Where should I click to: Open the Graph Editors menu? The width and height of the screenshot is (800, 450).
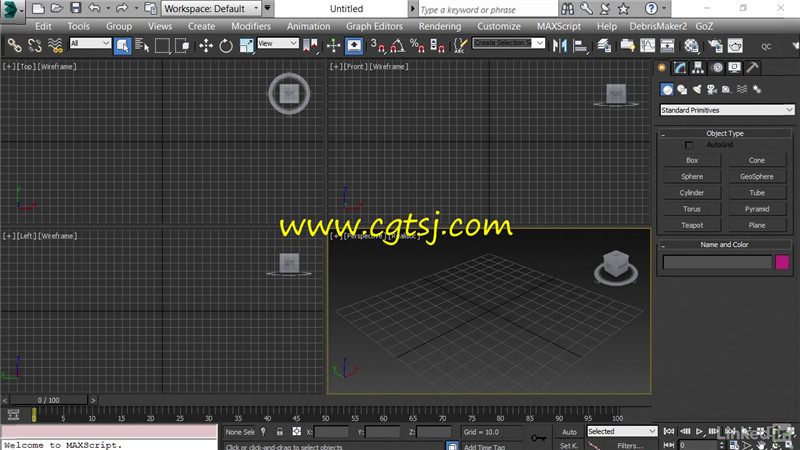point(374,26)
